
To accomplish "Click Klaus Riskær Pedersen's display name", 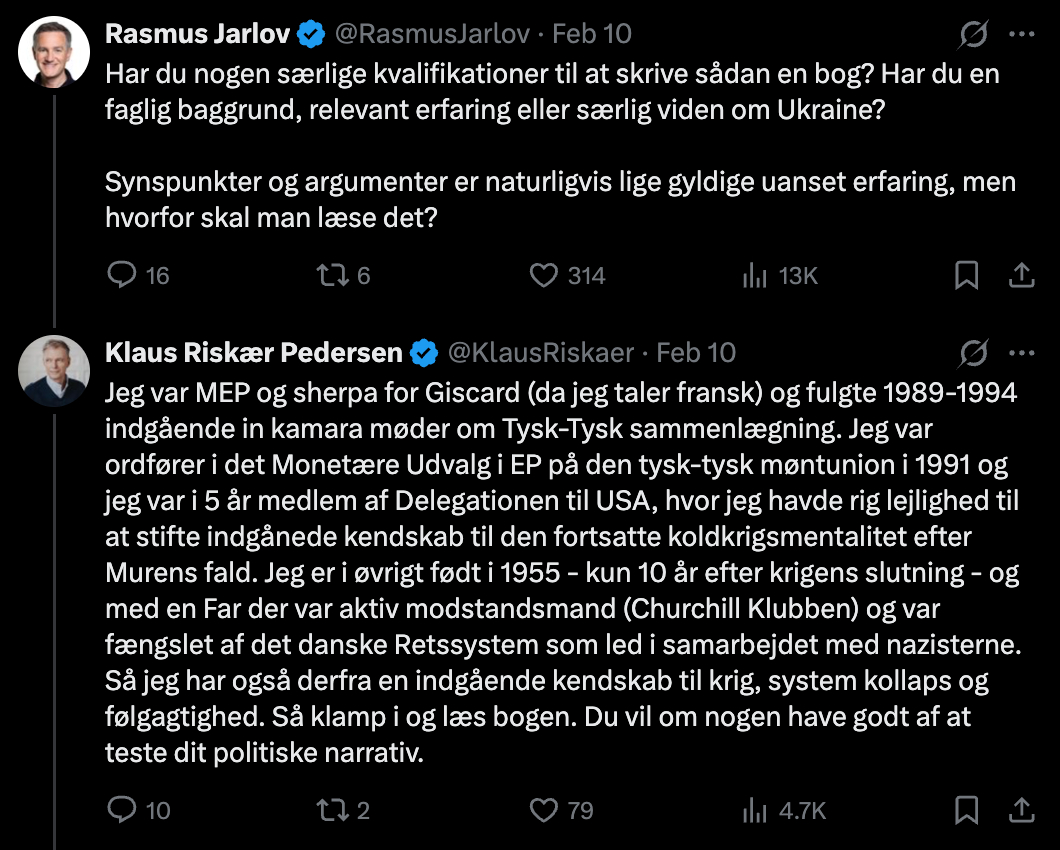I will pyautogui.click(x=254, y=352).
